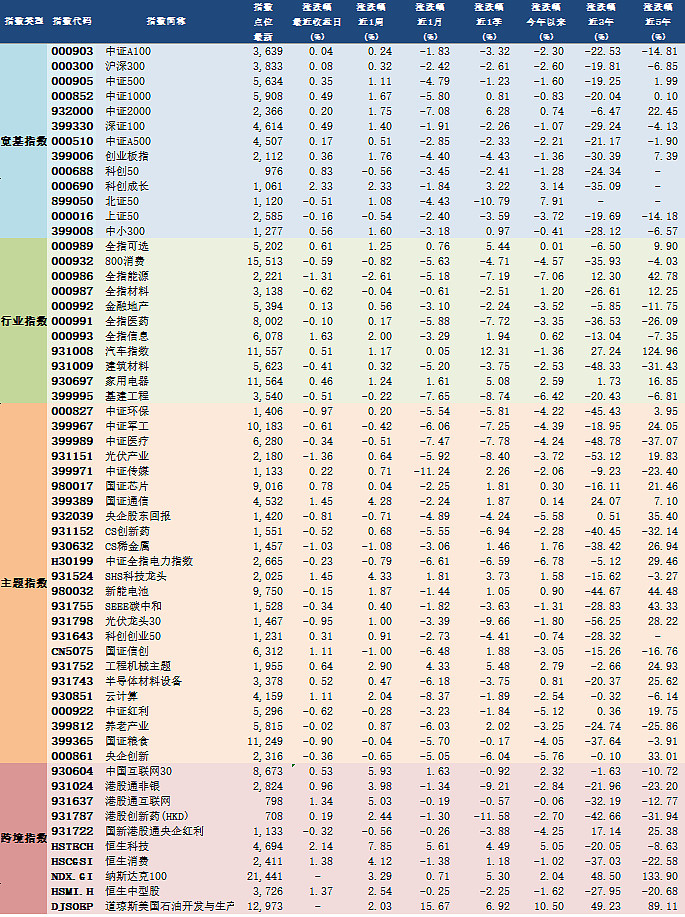Click the 涨跌幅 近1周 column header
The width and height of the screenshot is (685, 917).
point(374,20)
